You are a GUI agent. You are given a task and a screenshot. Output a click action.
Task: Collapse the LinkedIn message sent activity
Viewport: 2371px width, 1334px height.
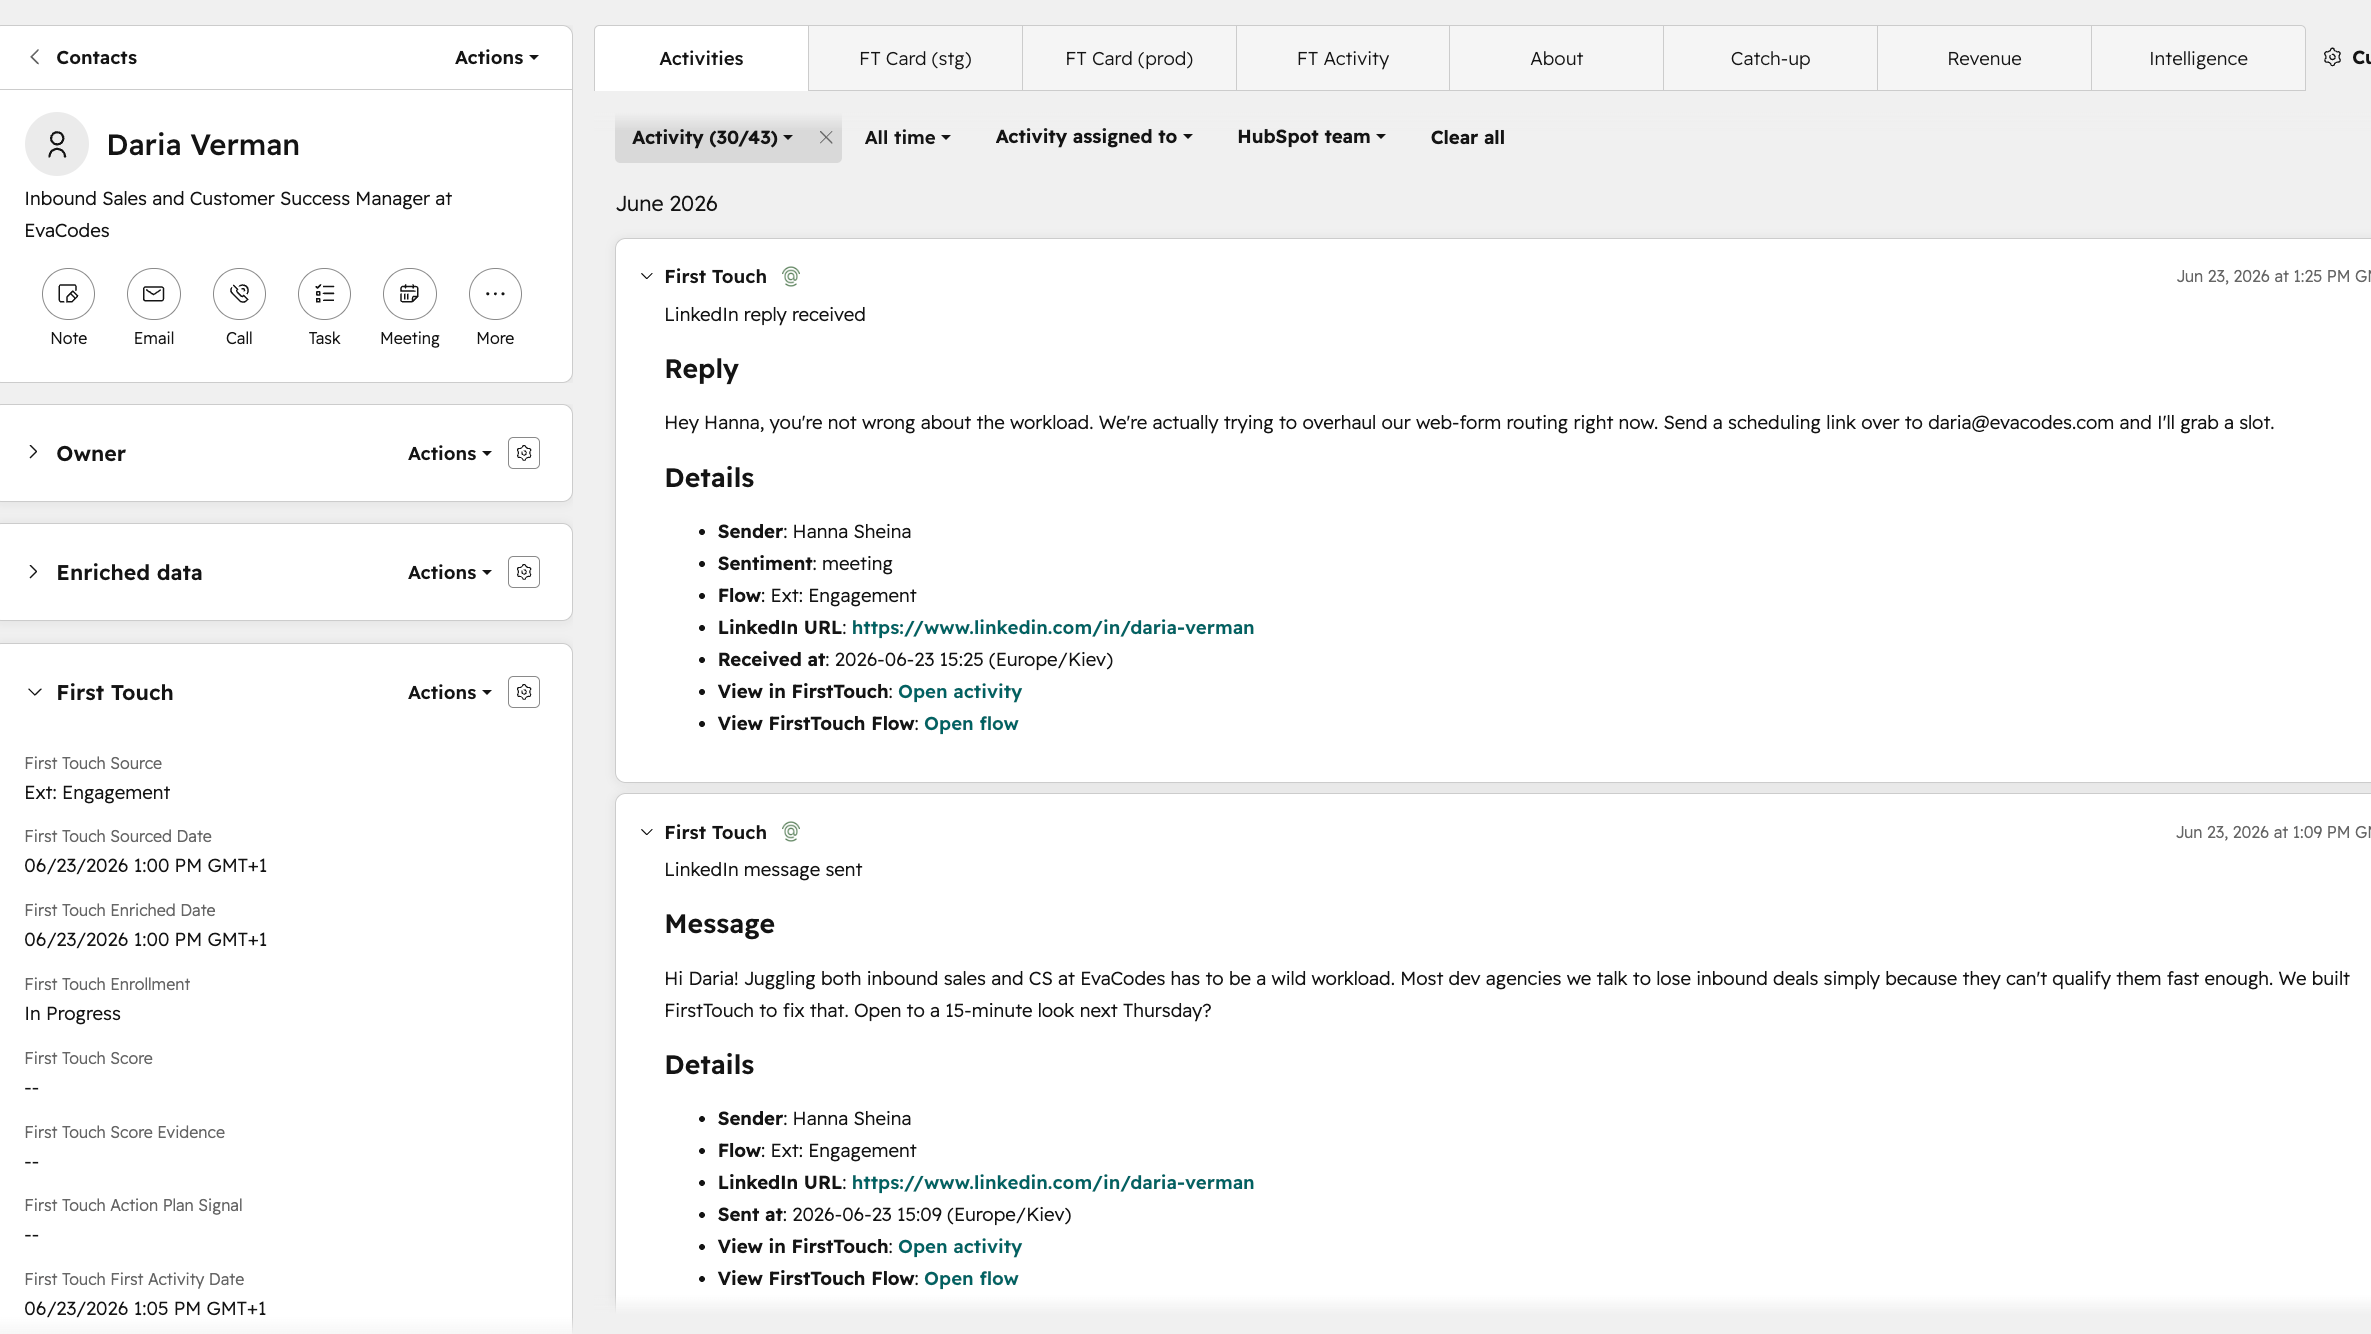coord(647,832)
